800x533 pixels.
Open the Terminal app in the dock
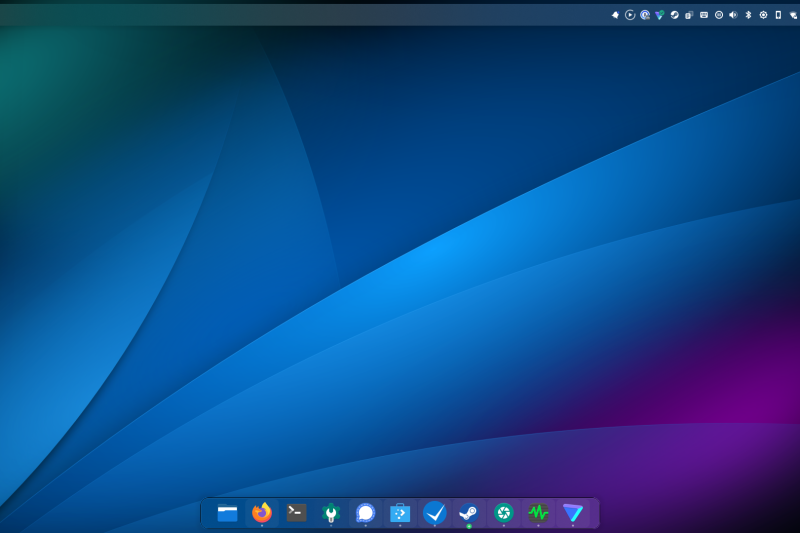(296, 513)
